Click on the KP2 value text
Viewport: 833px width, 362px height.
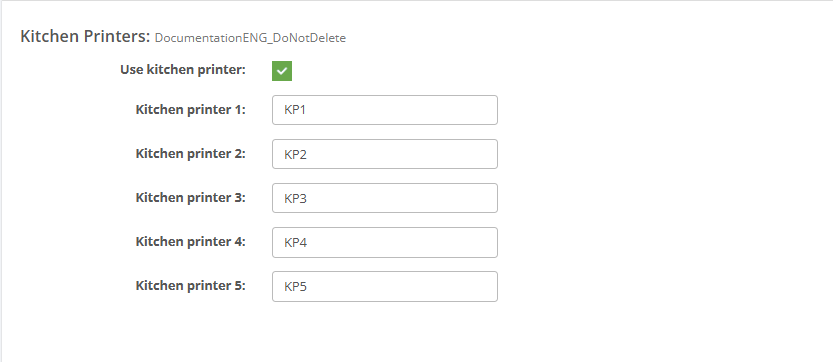[296, 155]
